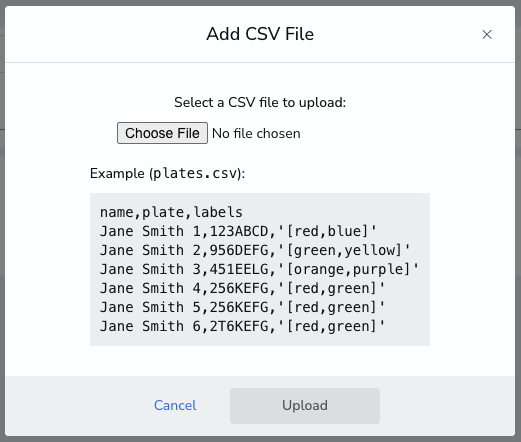Viewport: 521px width, 442px height.
Task: Click the Jane Smith 6 example row
Action: pos(243,326)
